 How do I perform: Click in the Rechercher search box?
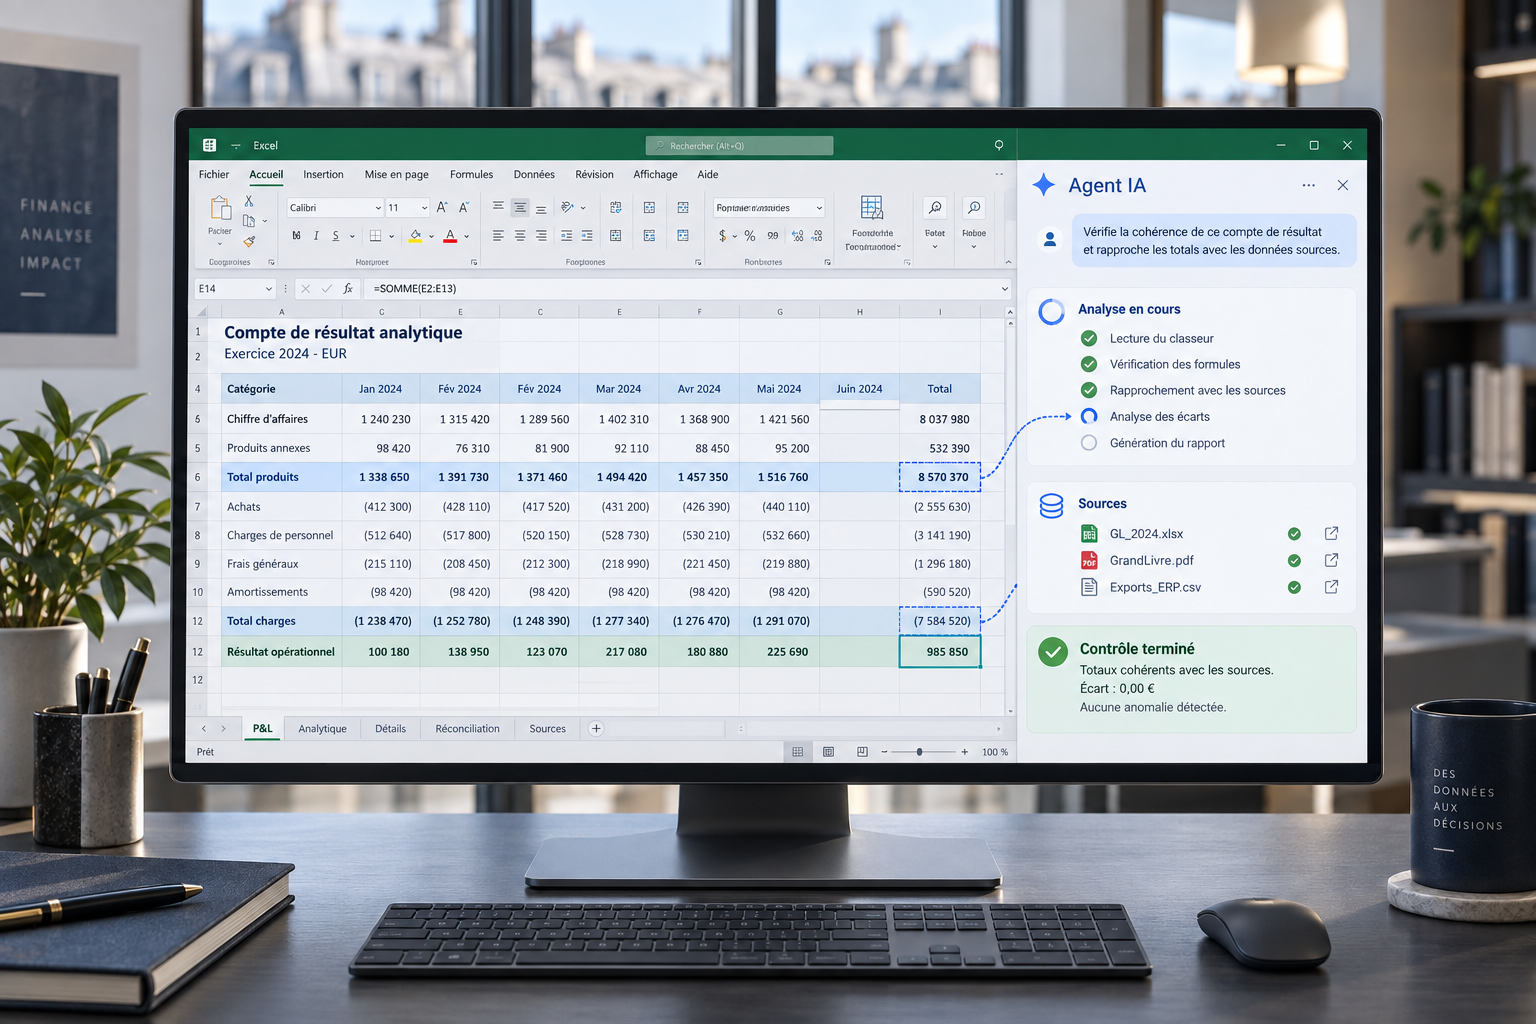(x=739, y=146)
